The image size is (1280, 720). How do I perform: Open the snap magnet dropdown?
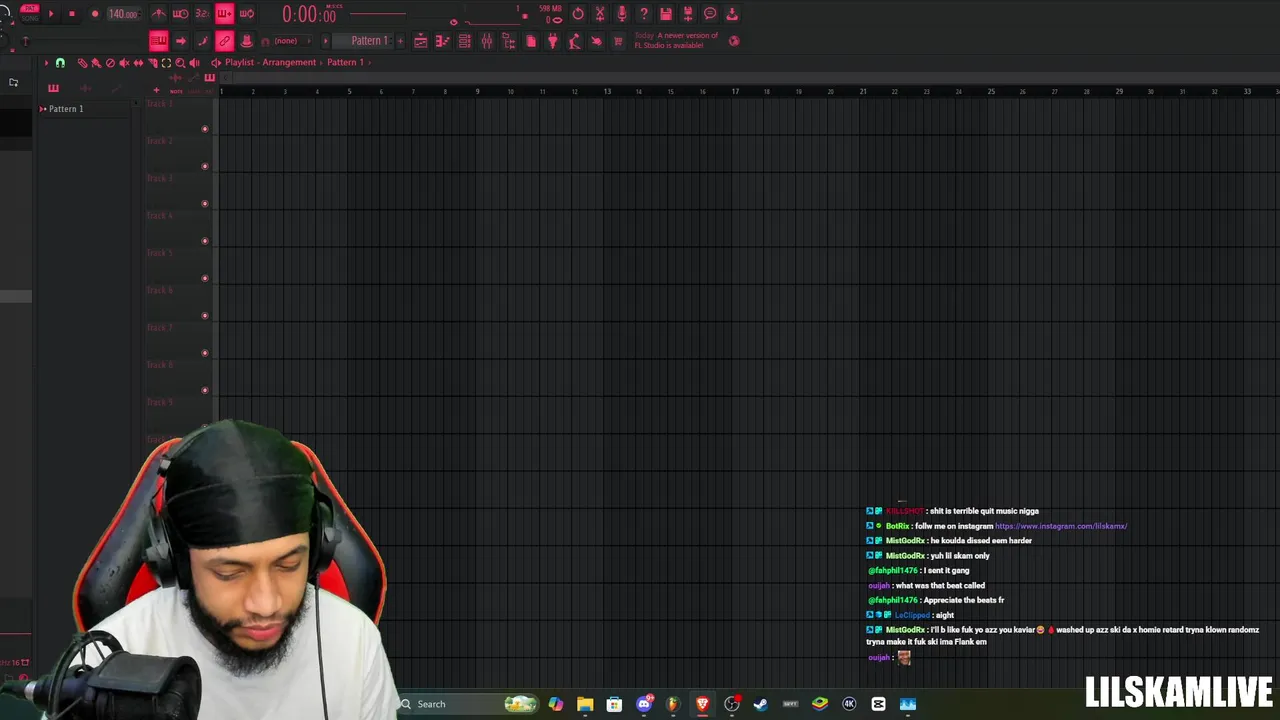[60, 62]
